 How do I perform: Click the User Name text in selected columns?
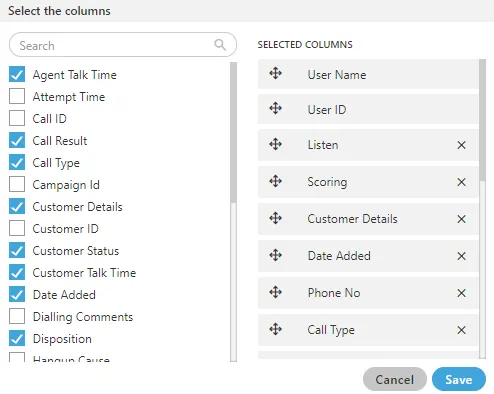(x=337, y=75)
